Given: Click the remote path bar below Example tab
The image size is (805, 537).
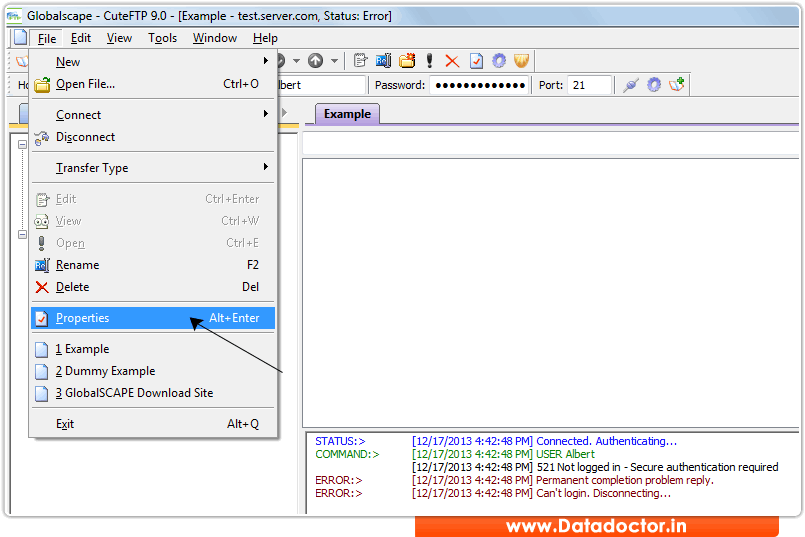Looking at the screenshot, I should (x=551, y=143).
